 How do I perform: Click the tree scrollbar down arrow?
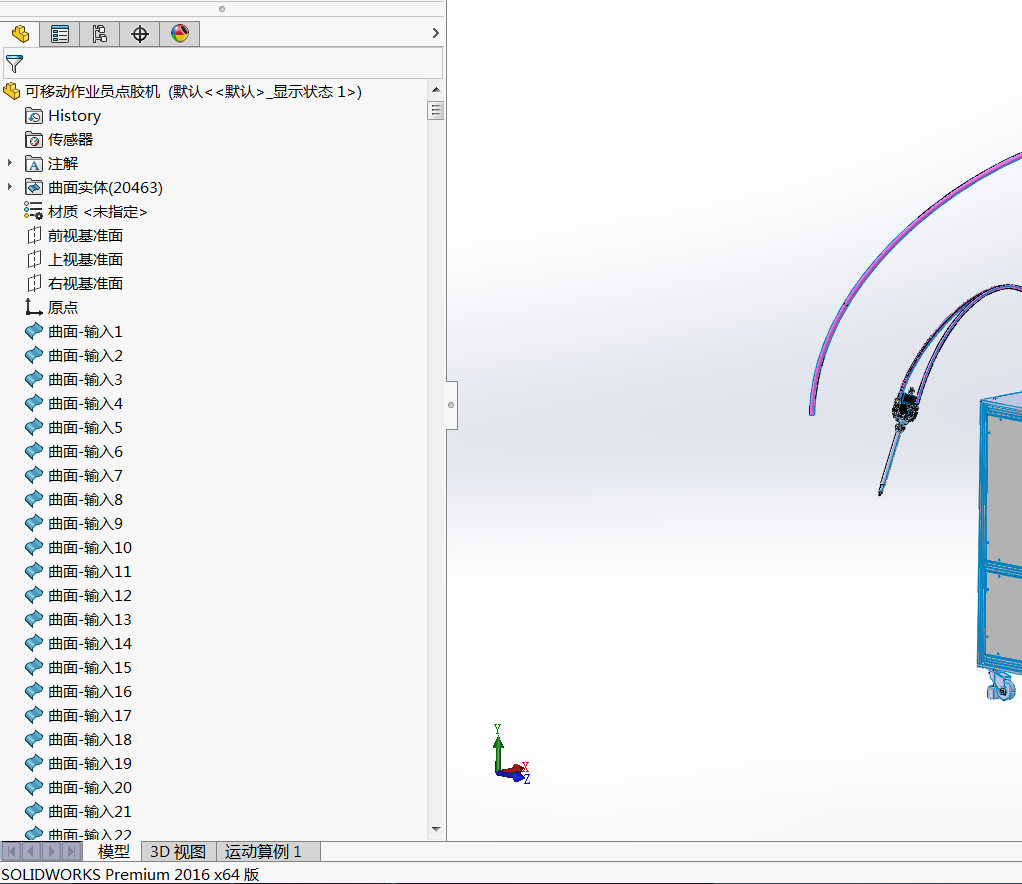click(436, 829)
